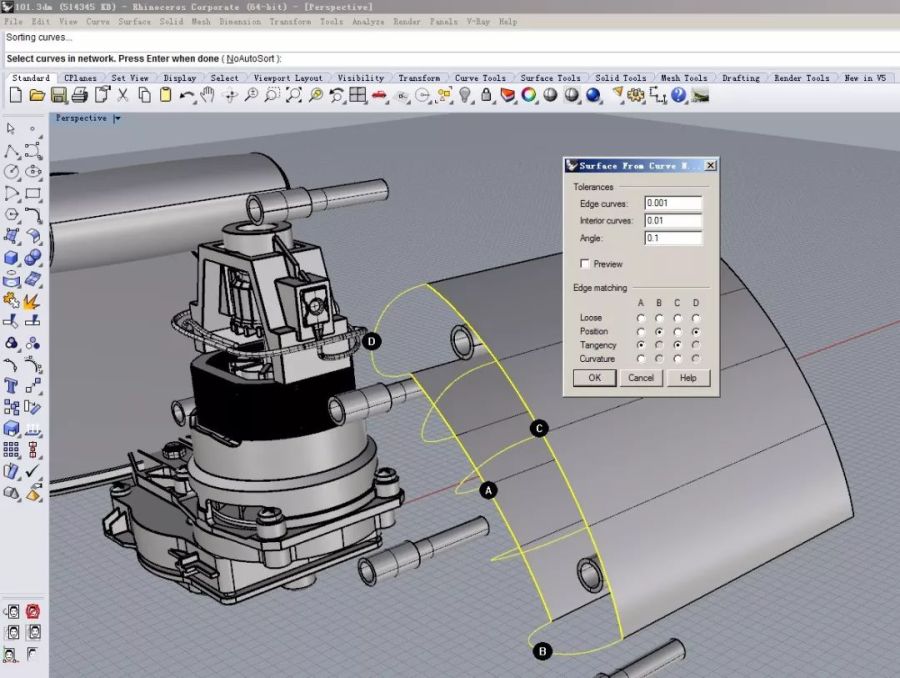The width and height of the screenshot is (900, 678).
Task: Click the Undo arrow icon
Action: coord(187,96)
